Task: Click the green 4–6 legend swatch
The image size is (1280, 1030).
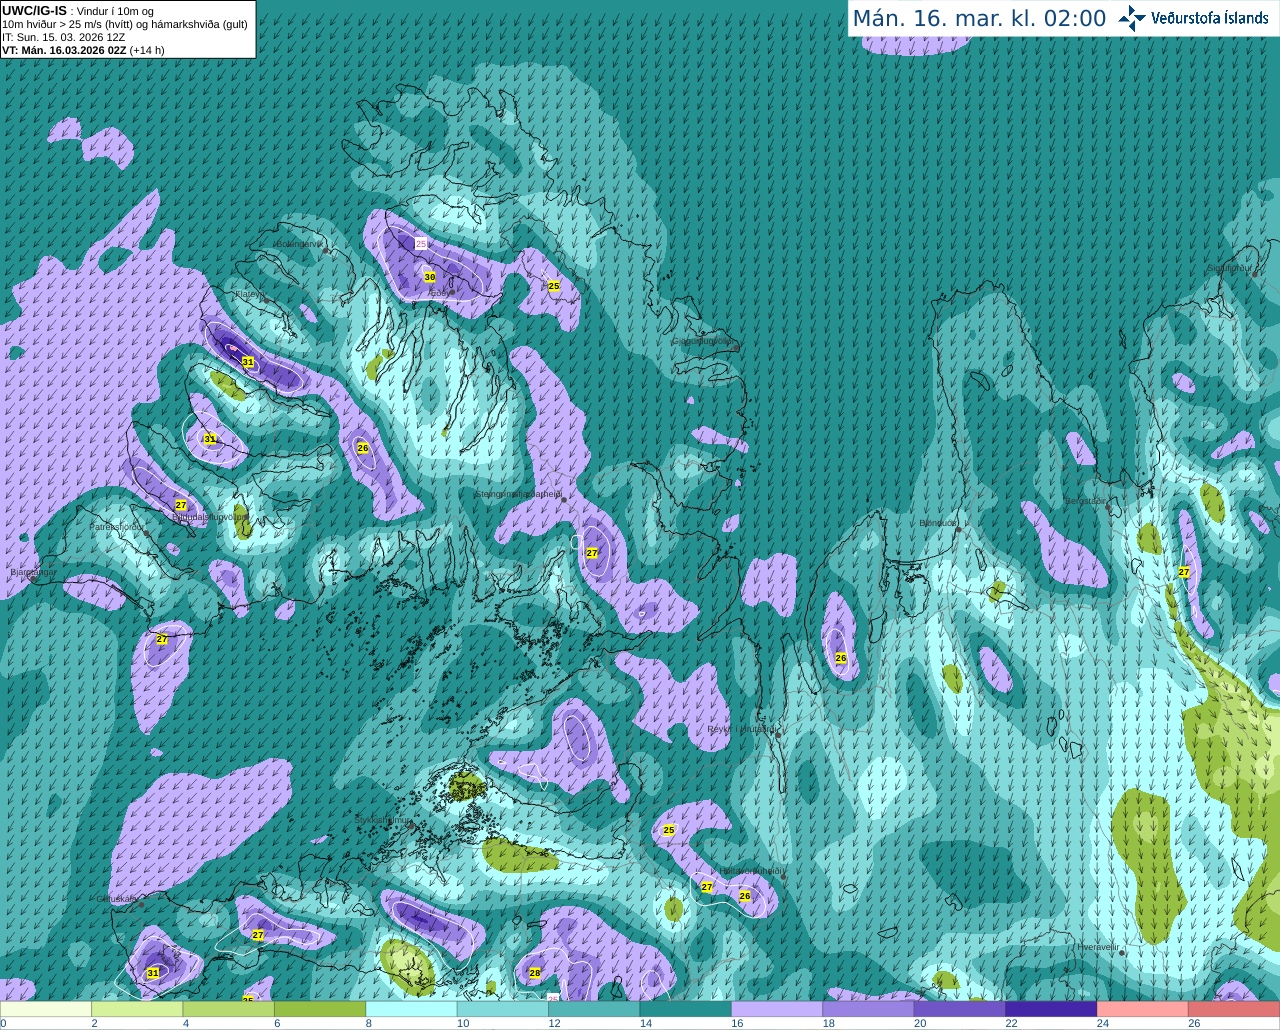Action: (x=229, y=1009)
